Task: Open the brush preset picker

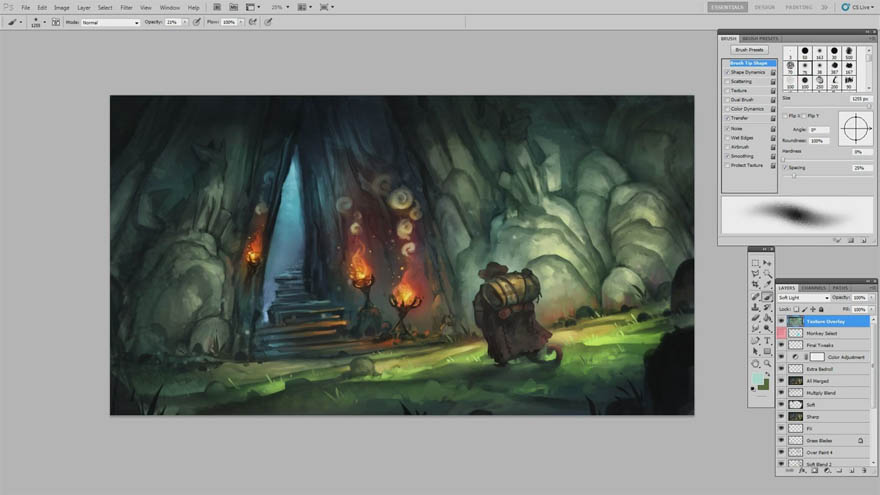Action: 37,22
